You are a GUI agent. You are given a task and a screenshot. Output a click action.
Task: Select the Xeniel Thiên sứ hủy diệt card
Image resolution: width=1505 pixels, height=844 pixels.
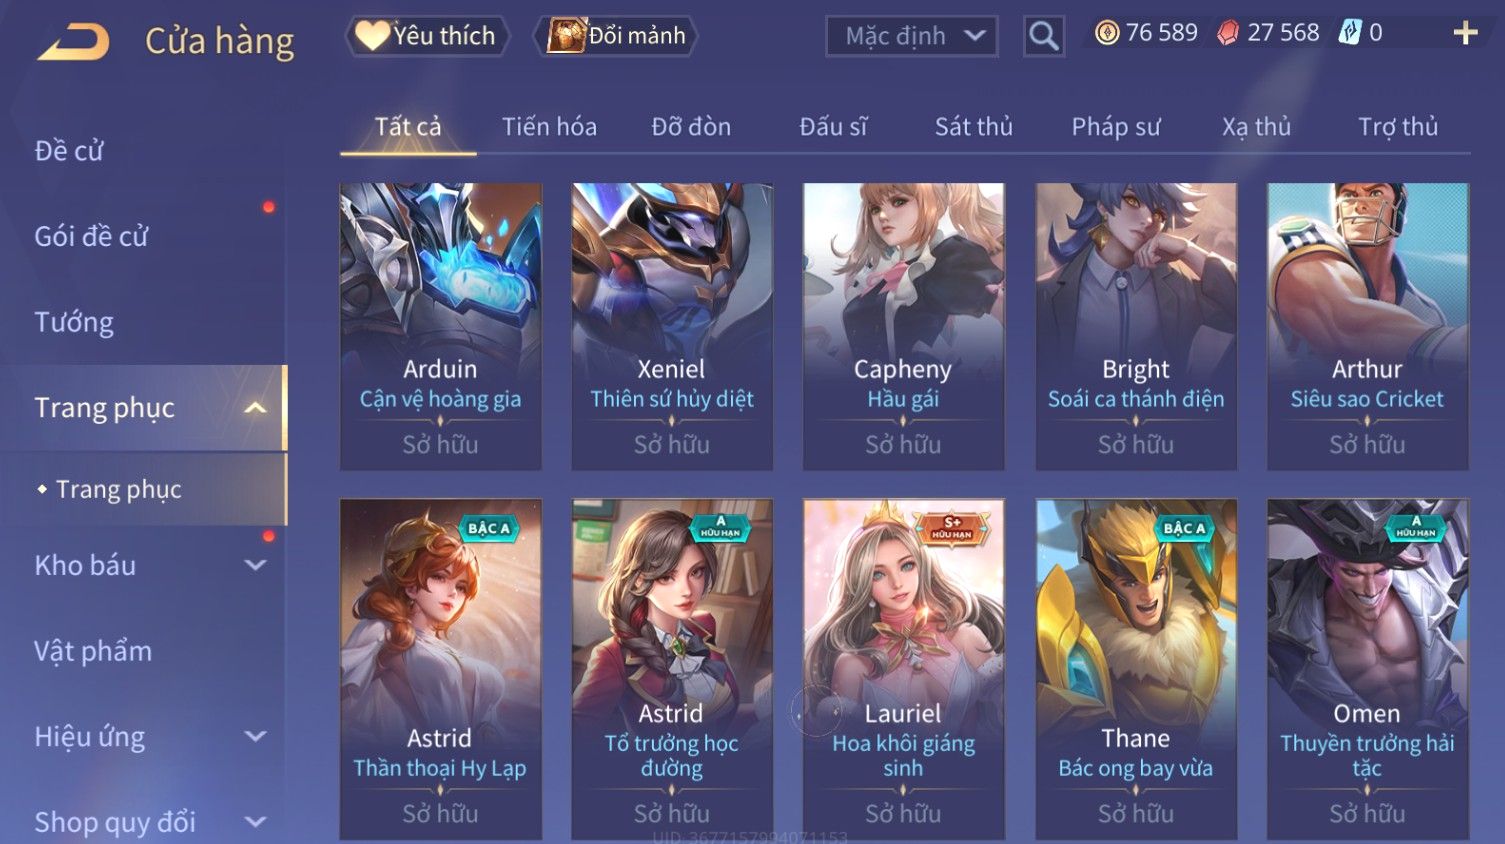(x=672, y=326)
